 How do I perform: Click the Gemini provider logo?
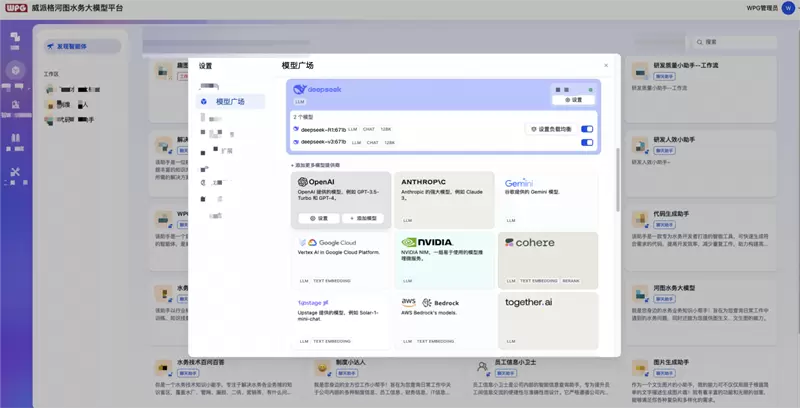518,183
